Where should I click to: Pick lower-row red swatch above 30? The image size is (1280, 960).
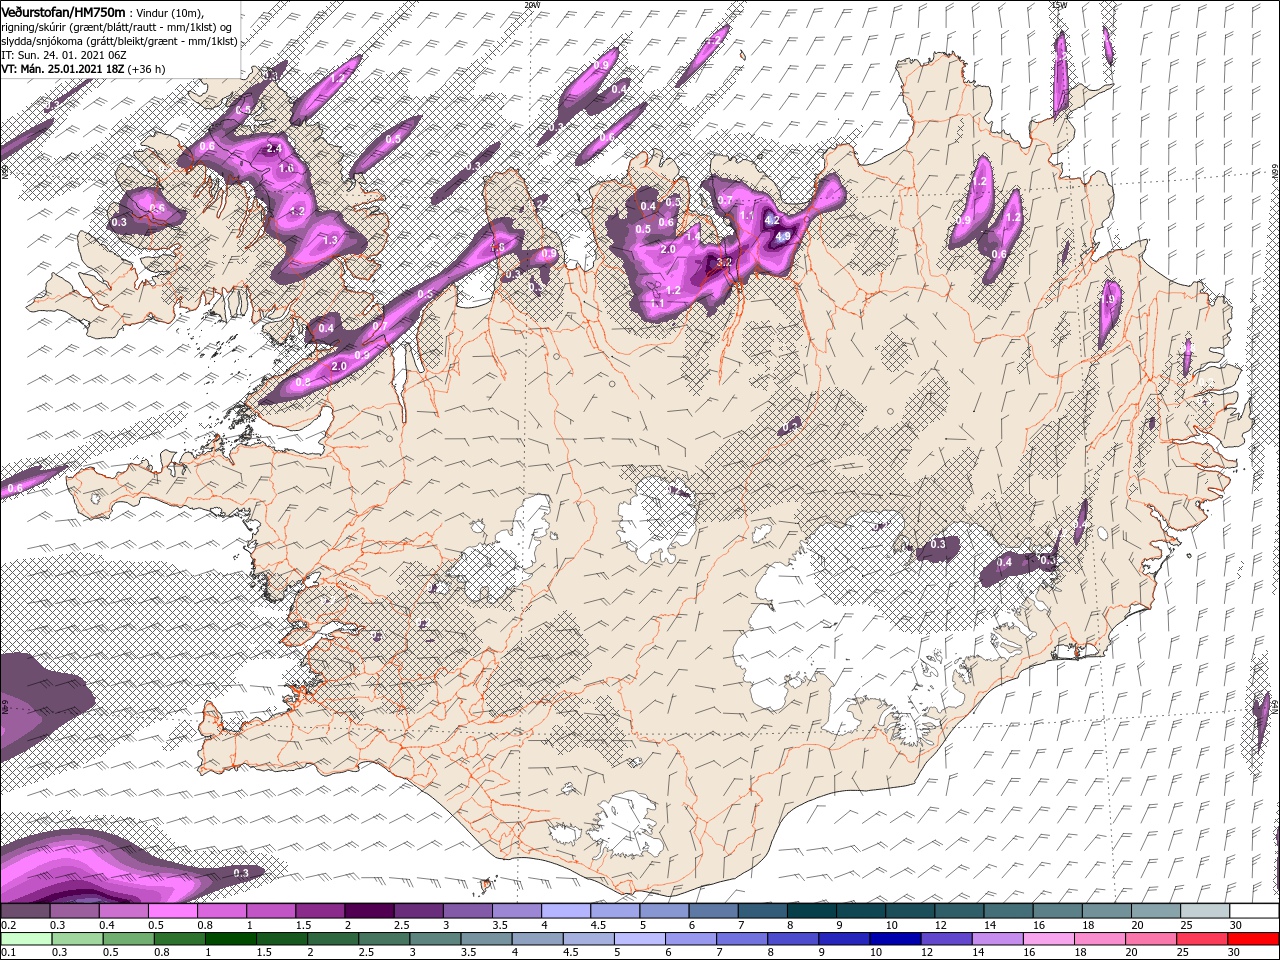[x=1253, y=939]
